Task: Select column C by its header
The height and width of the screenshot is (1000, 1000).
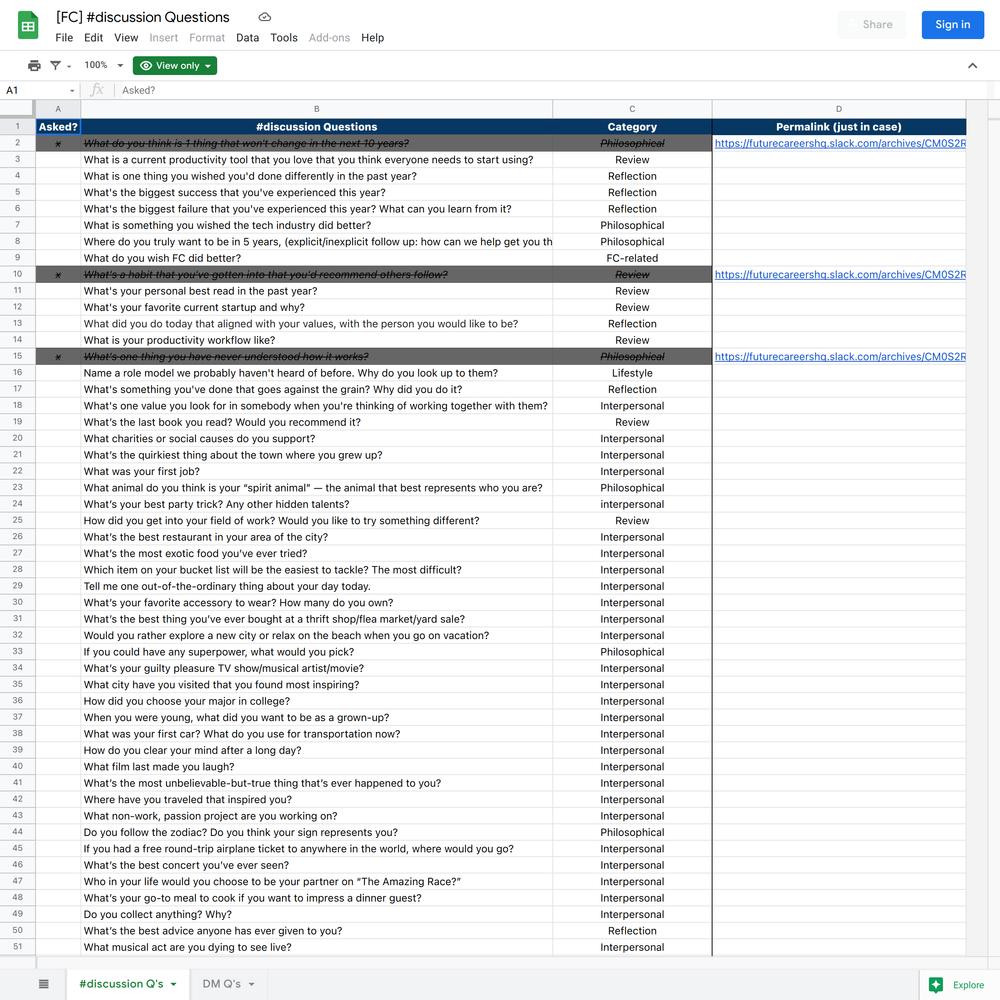Action: pos(632,109)
